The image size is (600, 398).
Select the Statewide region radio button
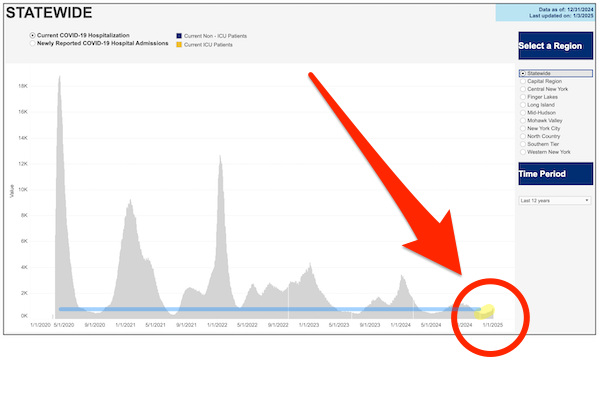click(523, 73)
